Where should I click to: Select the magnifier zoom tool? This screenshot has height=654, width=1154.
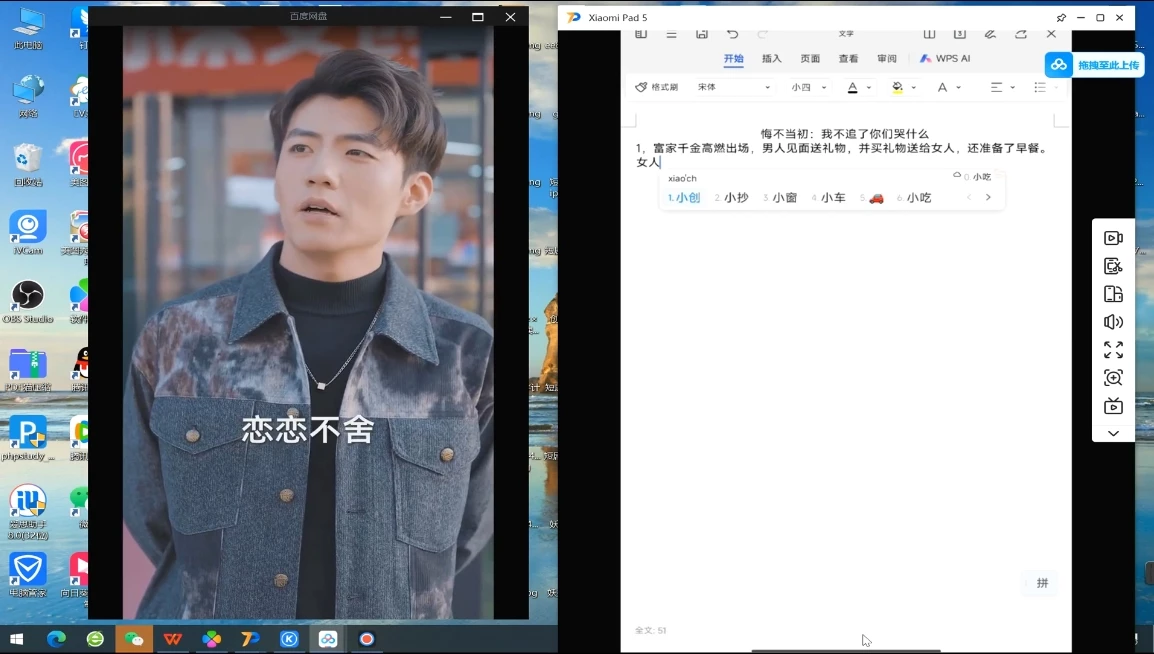1113,377
